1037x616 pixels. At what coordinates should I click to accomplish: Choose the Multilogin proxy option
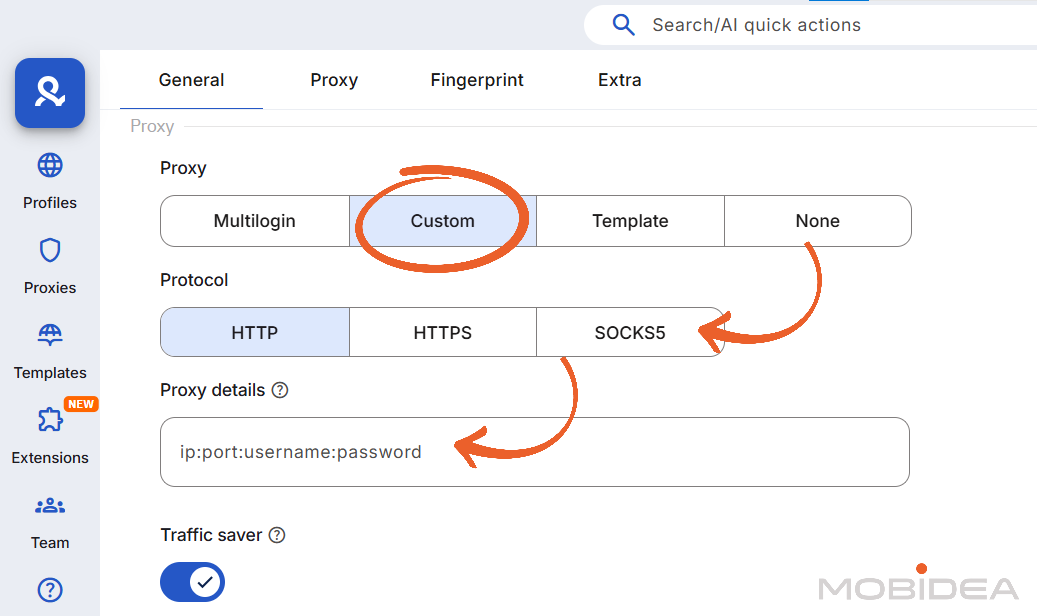[254, 221]
